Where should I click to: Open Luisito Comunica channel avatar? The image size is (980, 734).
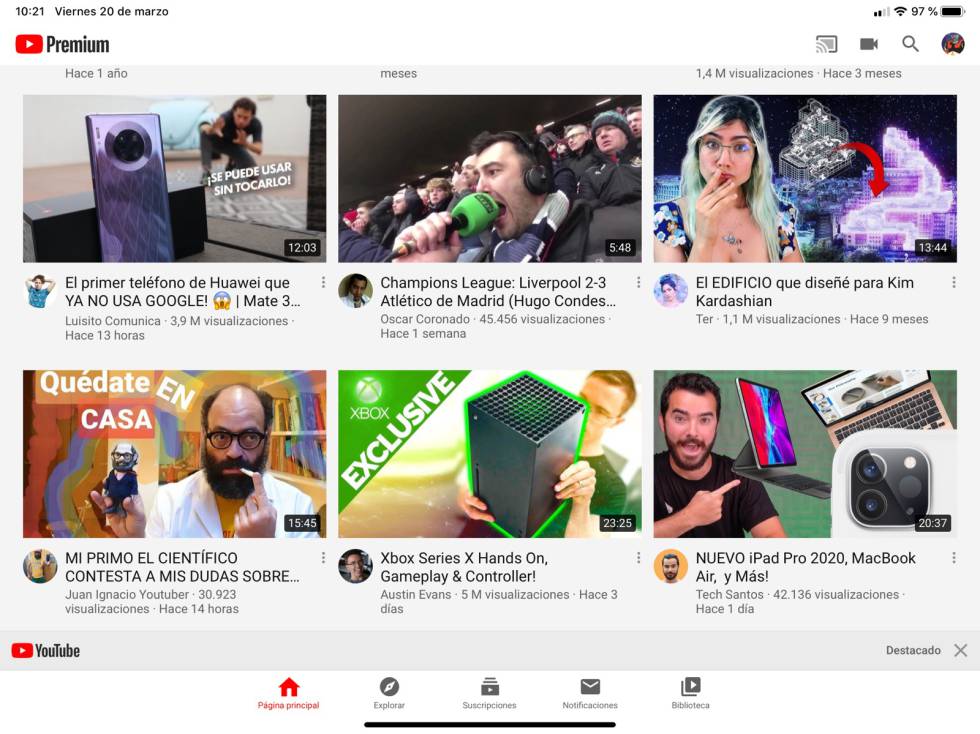[40, 291]
